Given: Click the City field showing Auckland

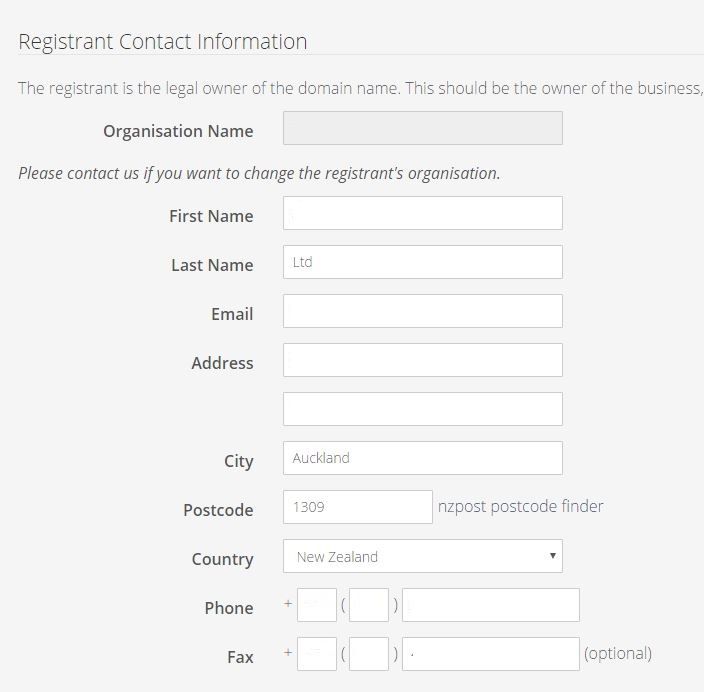Looking at the screenshot, I should pos(422,458).
